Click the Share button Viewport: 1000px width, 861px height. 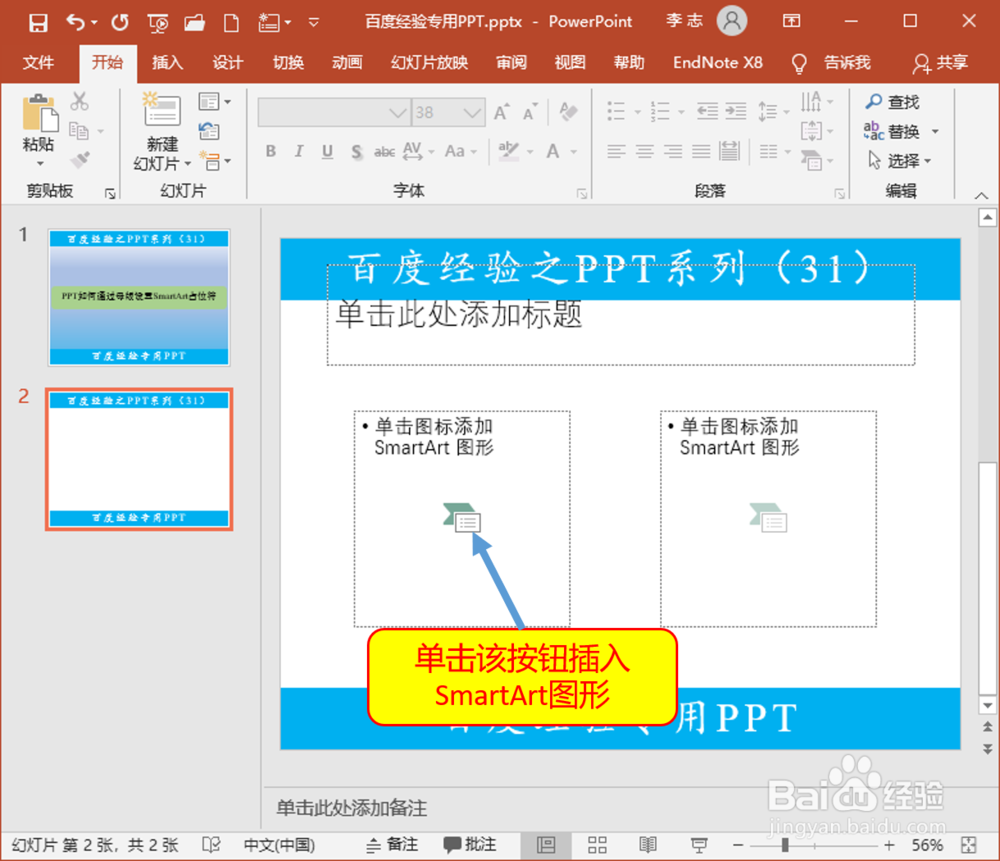(940, 63)
